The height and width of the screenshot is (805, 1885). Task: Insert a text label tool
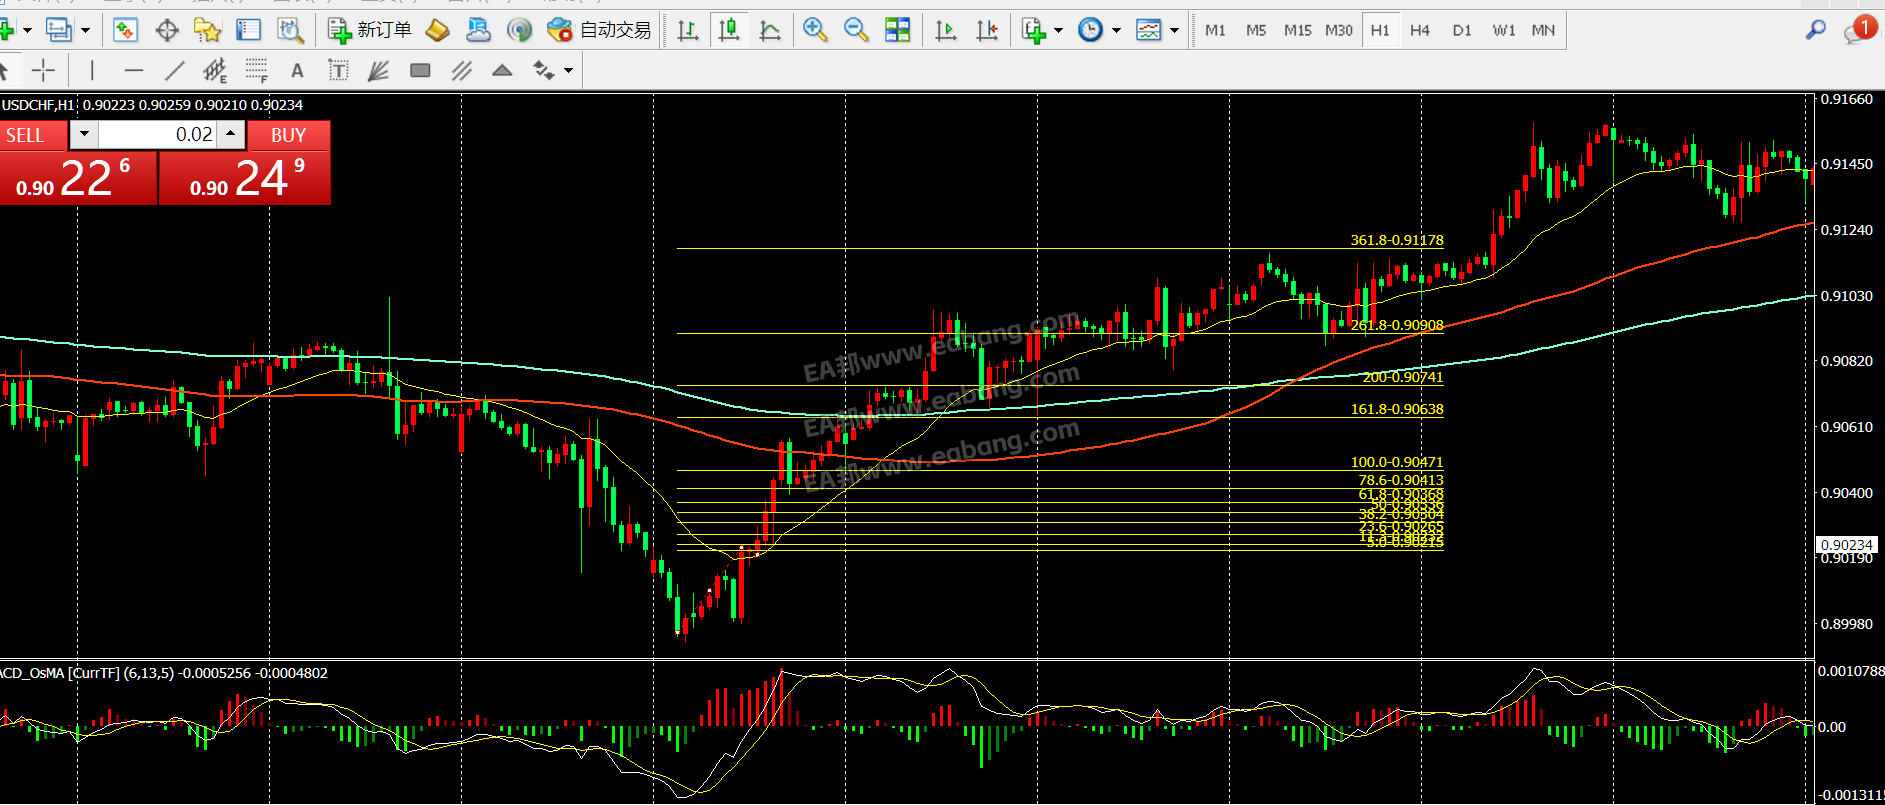click(338, 70)
